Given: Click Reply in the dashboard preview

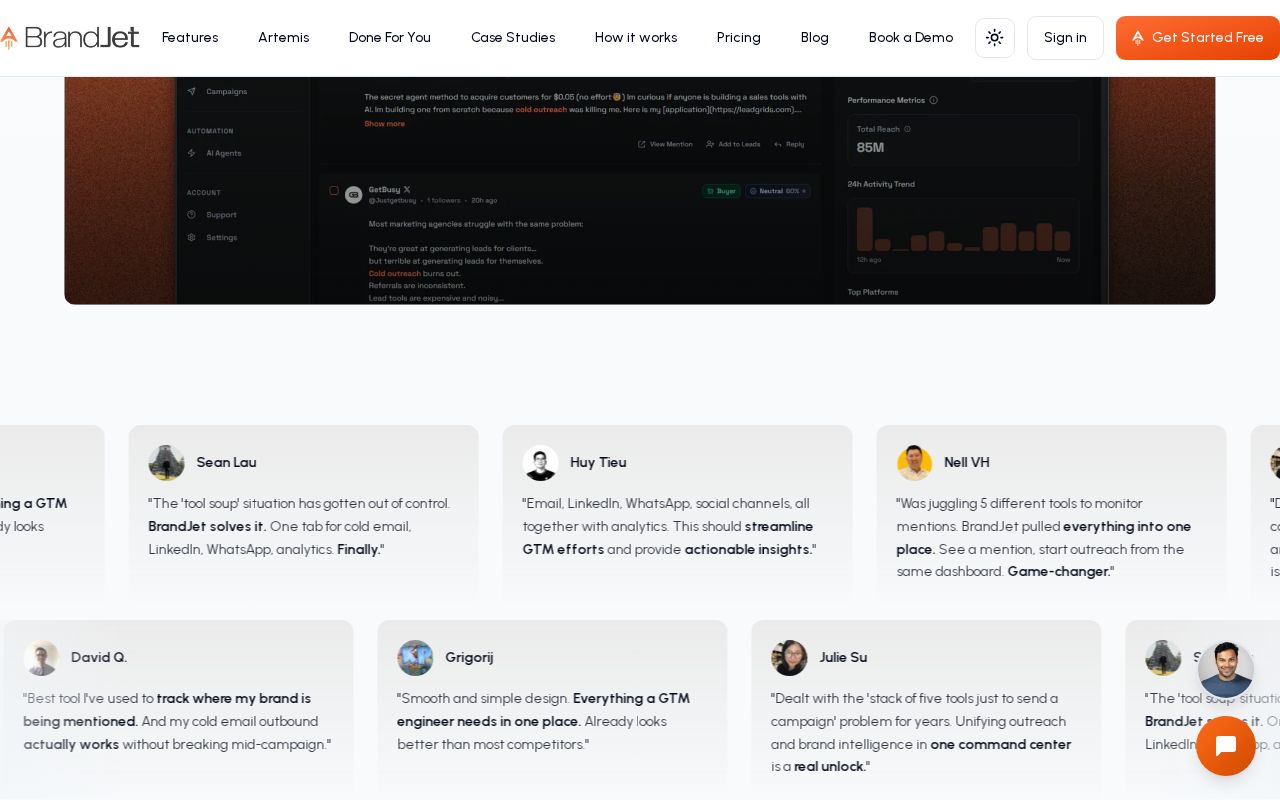Looking at the screenshot, I should click(789, 144).
